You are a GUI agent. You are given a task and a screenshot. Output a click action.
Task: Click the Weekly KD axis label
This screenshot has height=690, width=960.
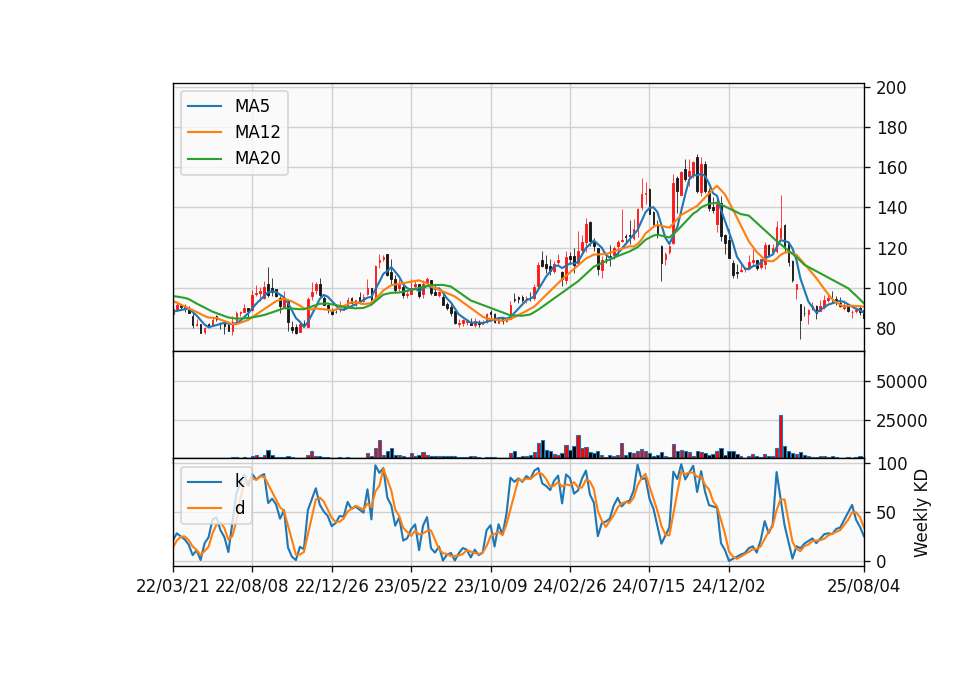pos(921,513)
